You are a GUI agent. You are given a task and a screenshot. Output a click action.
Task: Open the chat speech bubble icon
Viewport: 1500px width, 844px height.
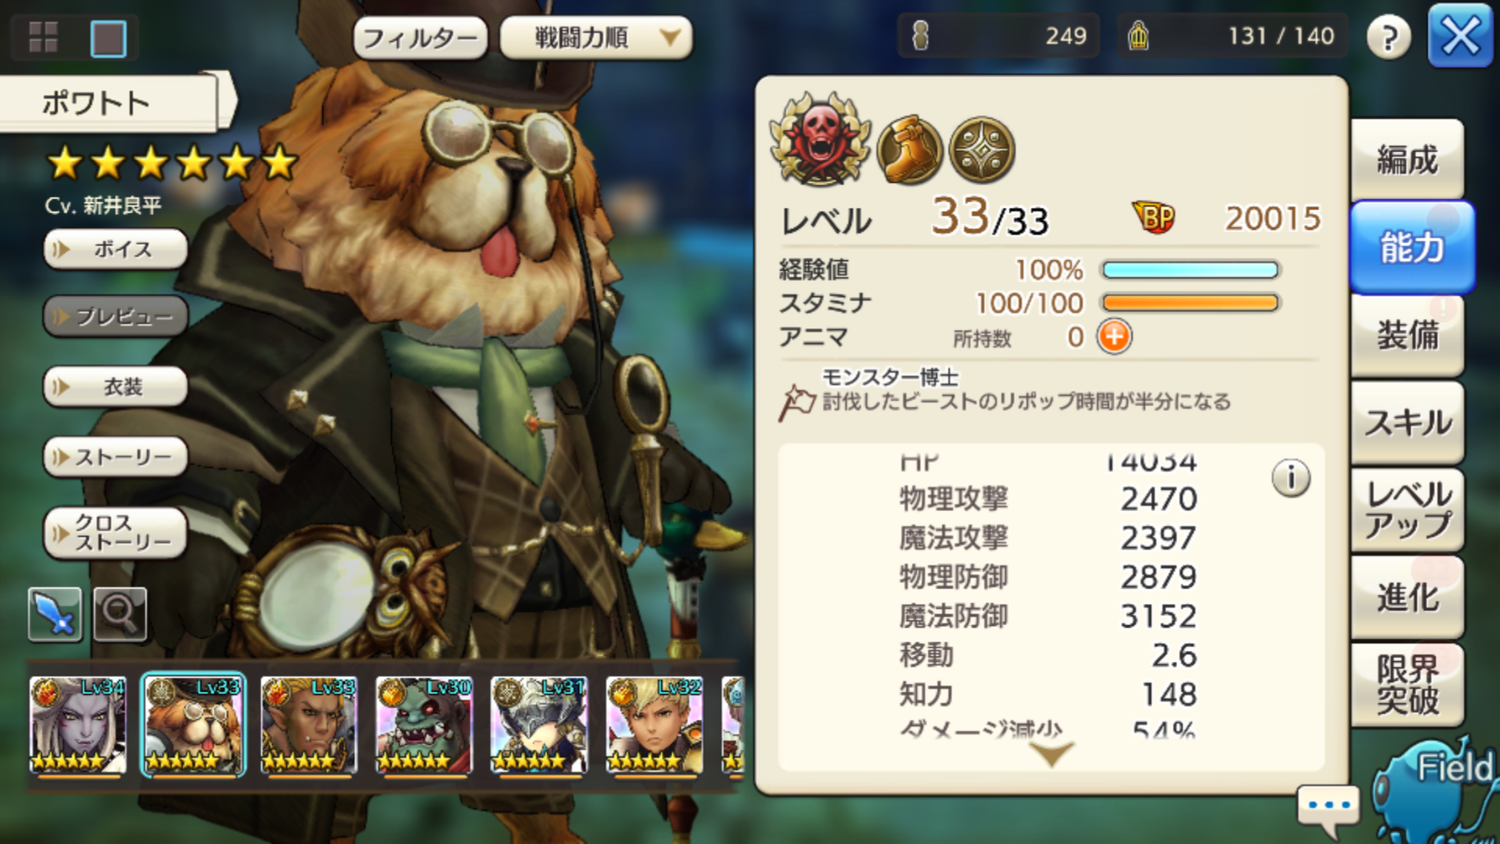(1329, 808)
